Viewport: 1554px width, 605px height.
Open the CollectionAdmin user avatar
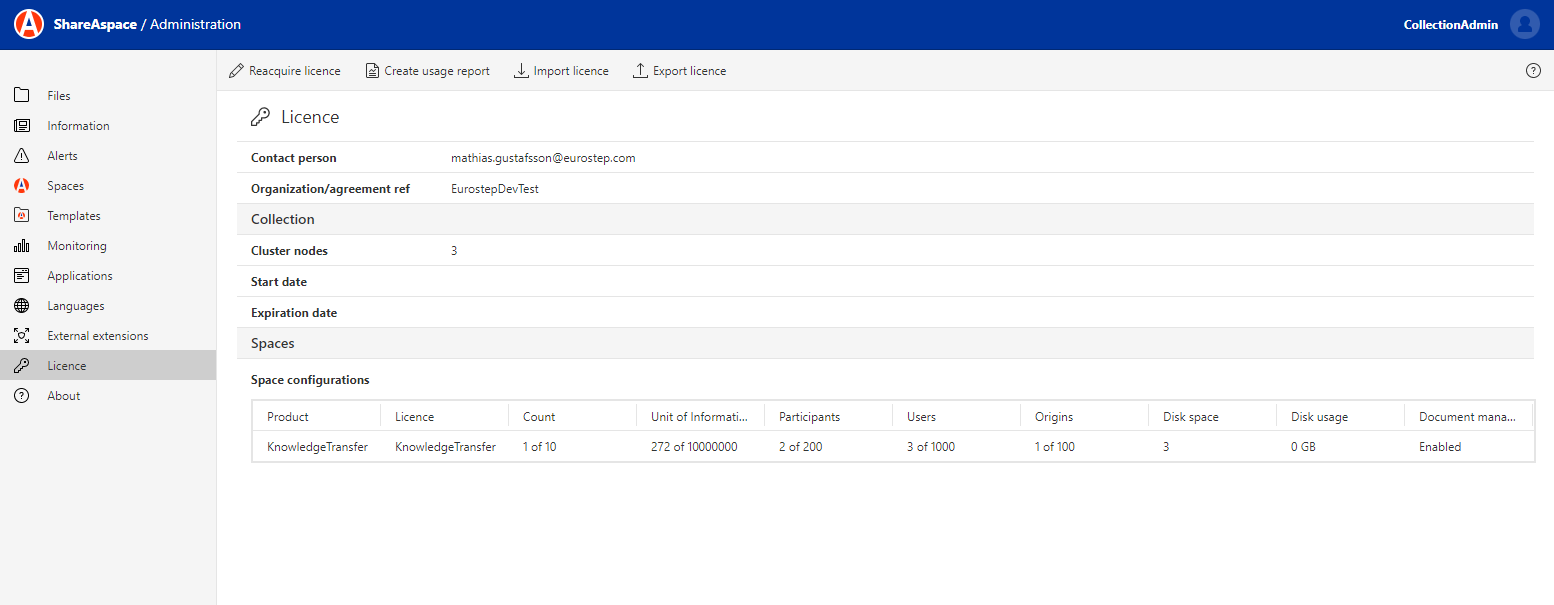click(1524, 25)
